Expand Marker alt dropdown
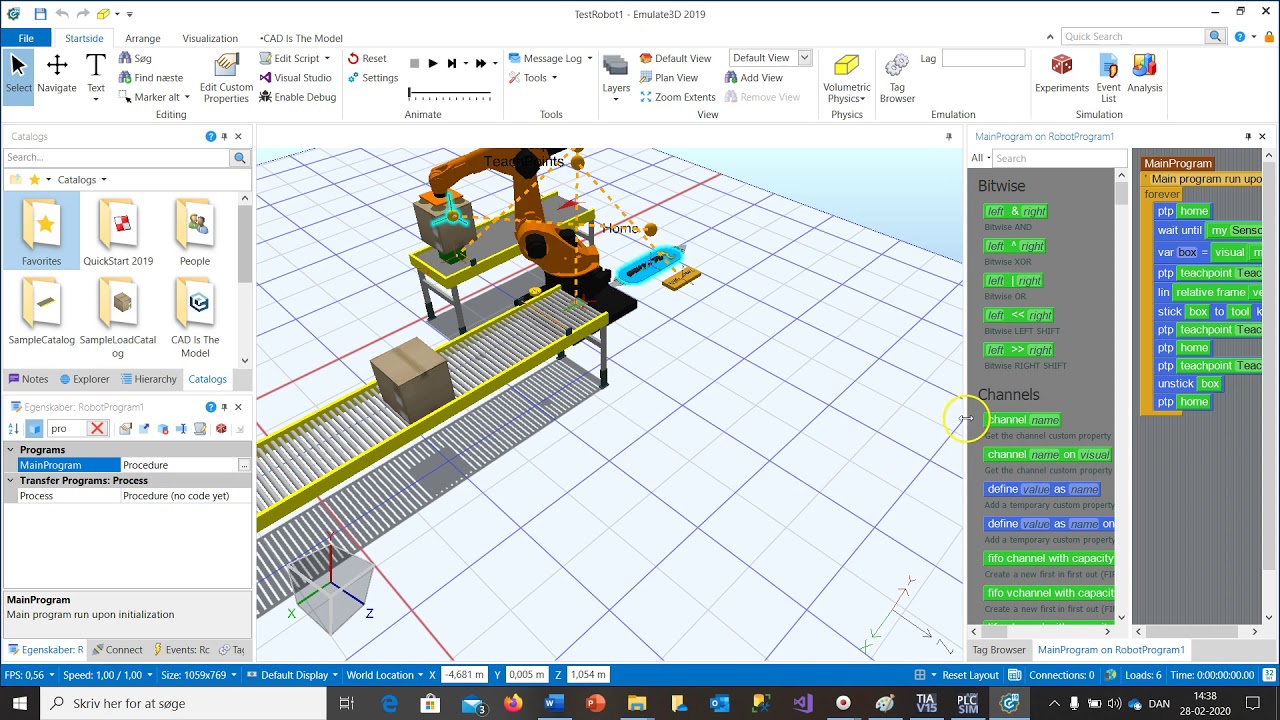 point(187,97)
